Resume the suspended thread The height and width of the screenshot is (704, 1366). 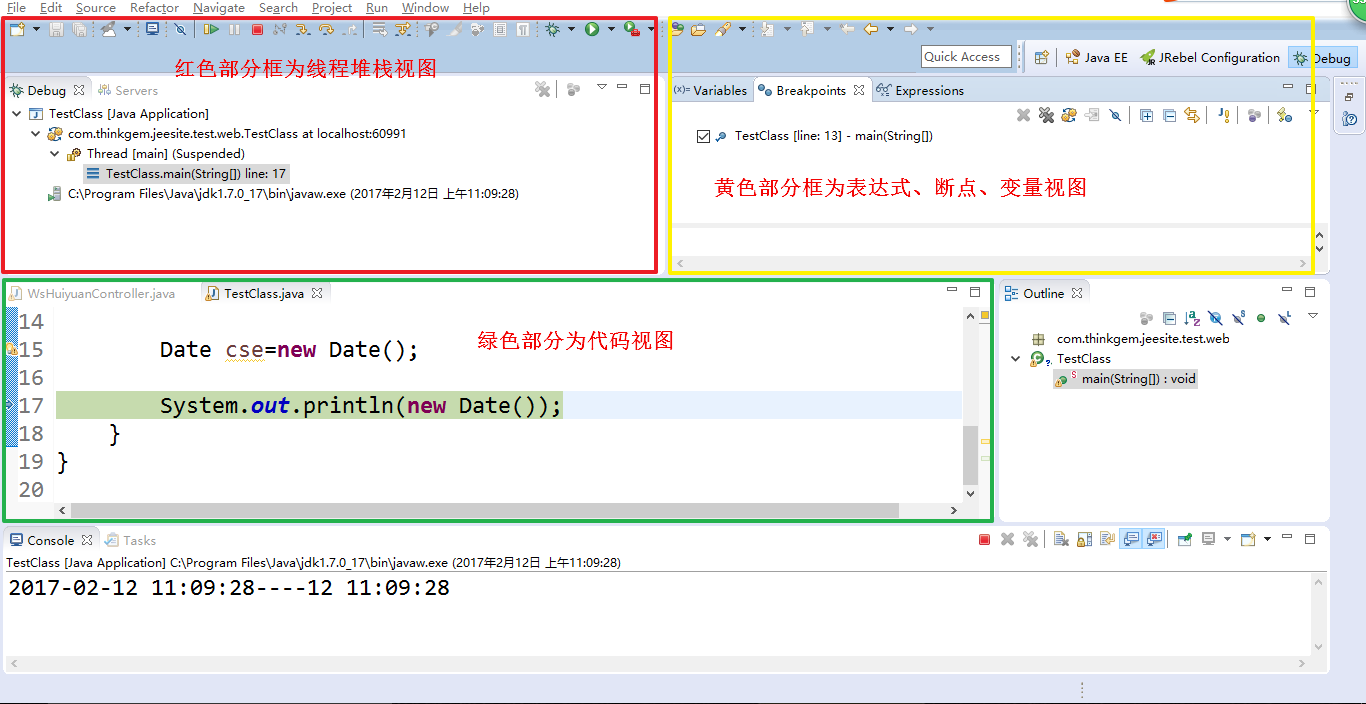[211, 30]
